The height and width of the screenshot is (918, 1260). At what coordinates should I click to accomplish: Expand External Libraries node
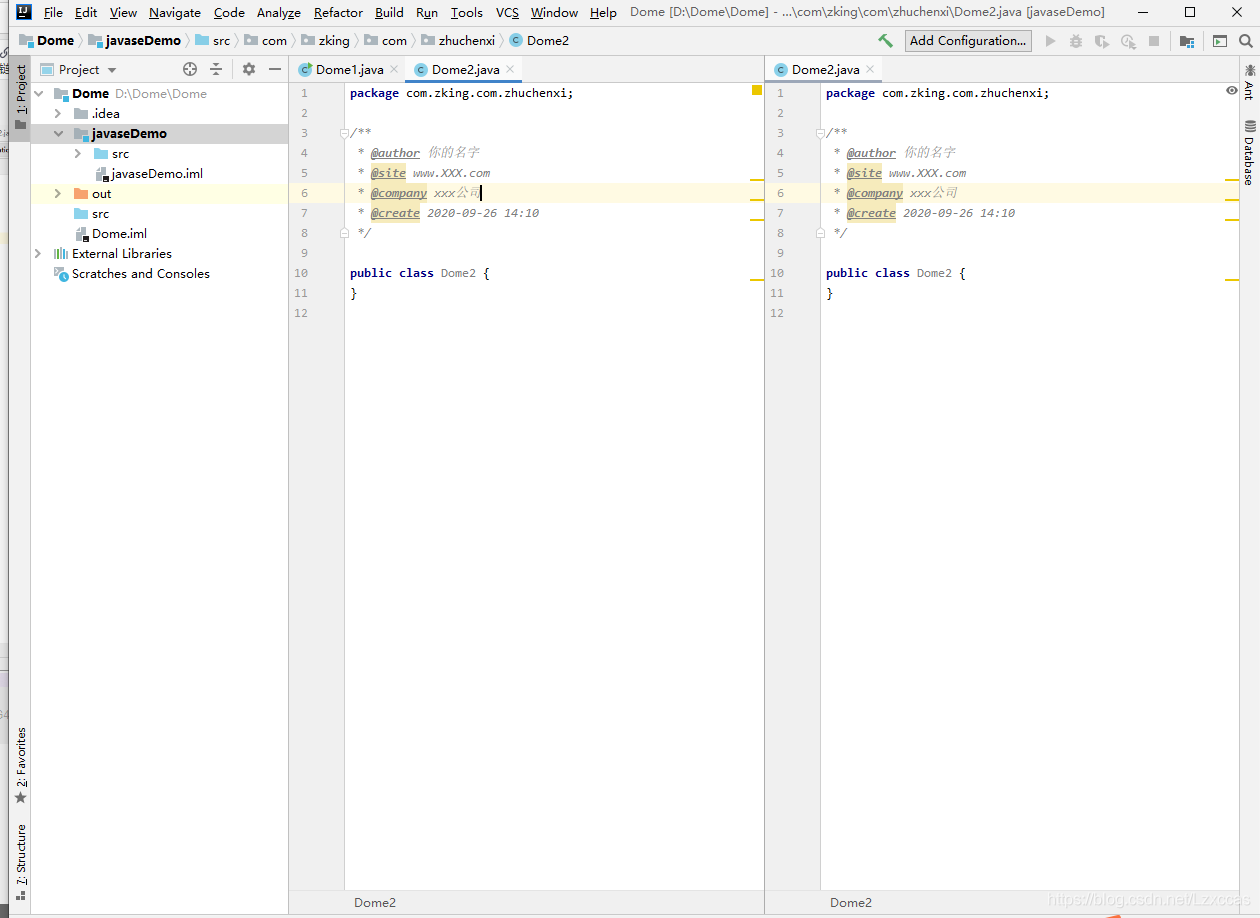point(39,253)
